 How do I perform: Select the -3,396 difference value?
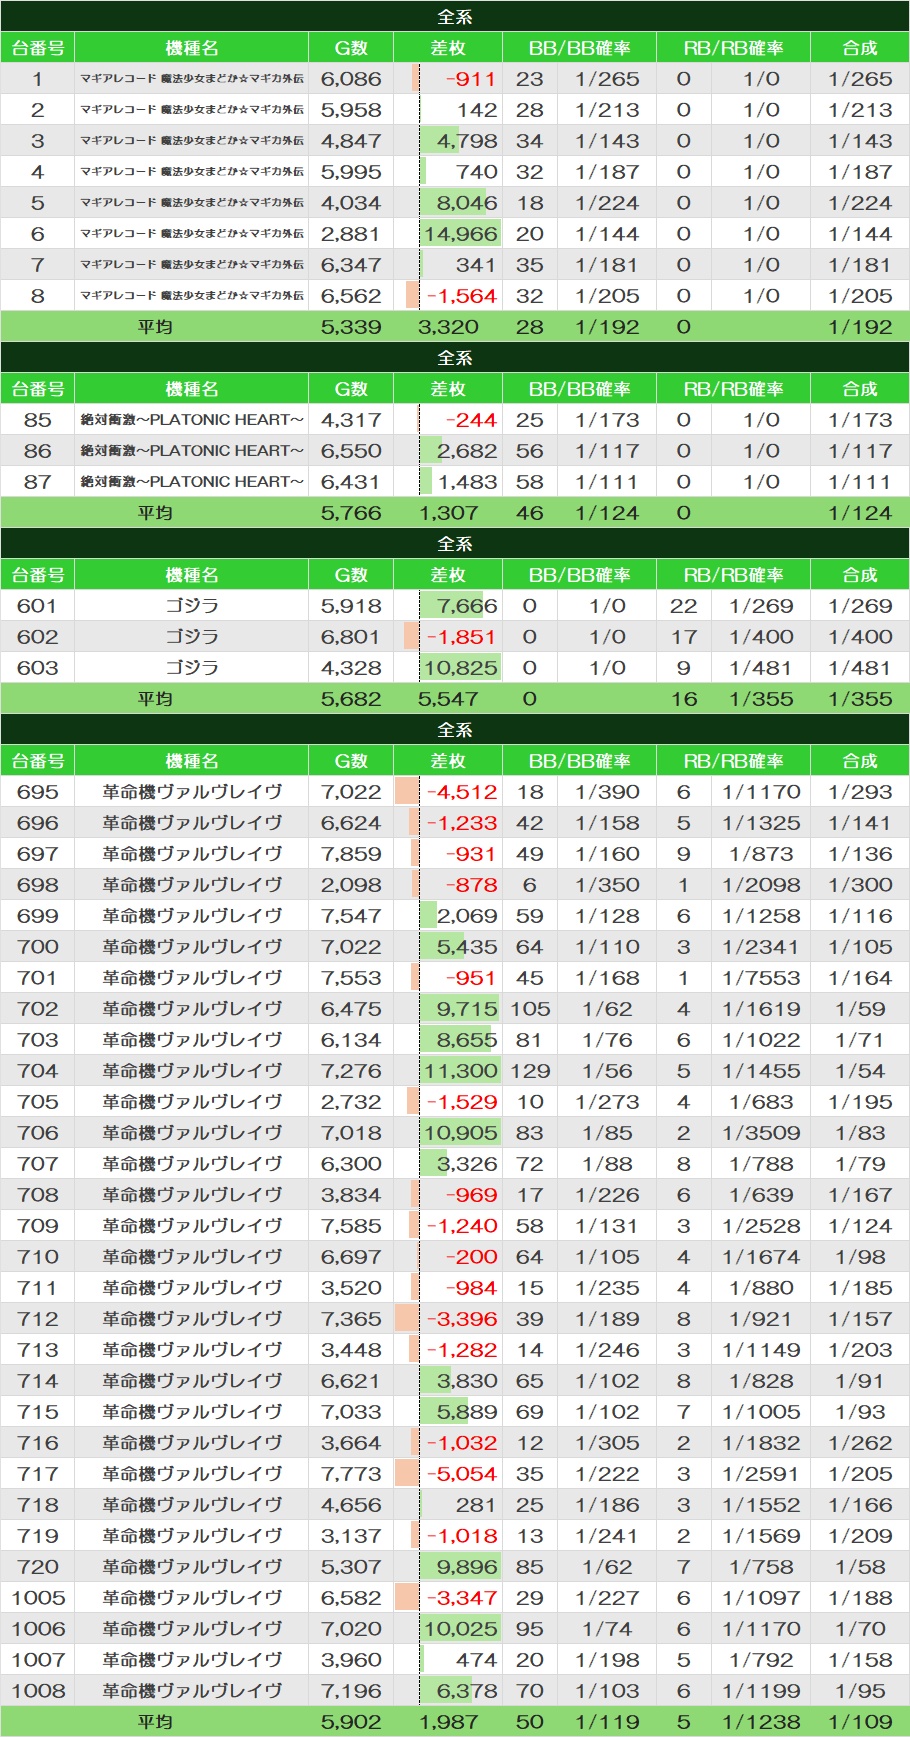tap(462, 1319)
